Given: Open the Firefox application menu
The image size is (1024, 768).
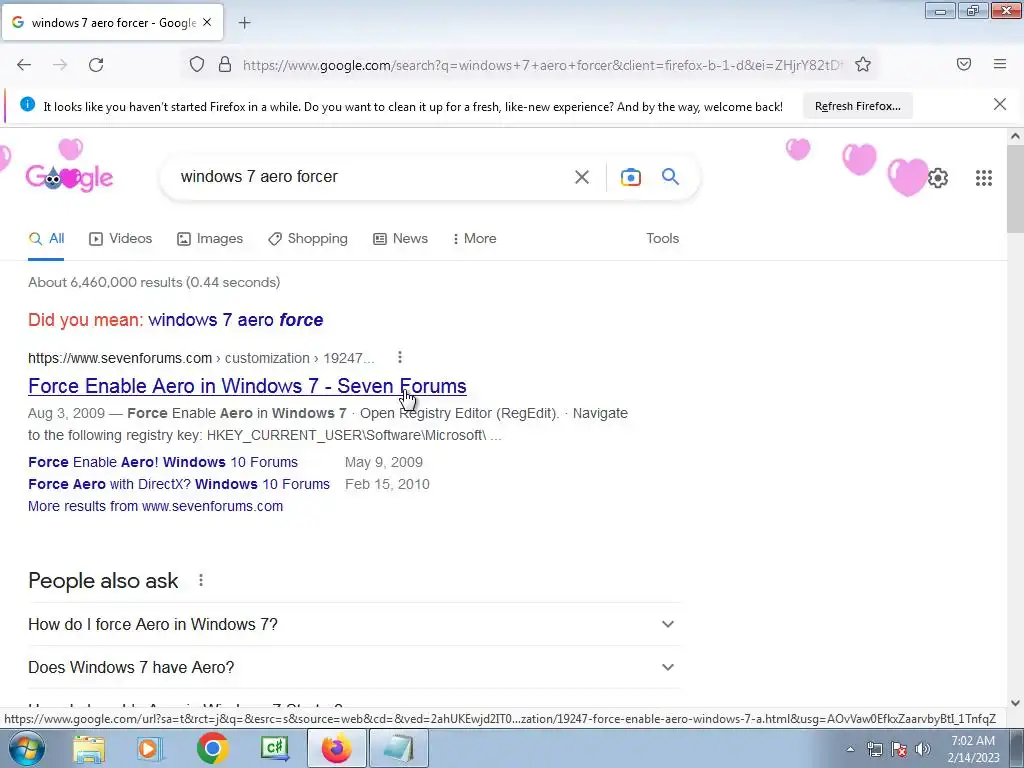Looking at the screenshot, I should [x=1000, y=64].
